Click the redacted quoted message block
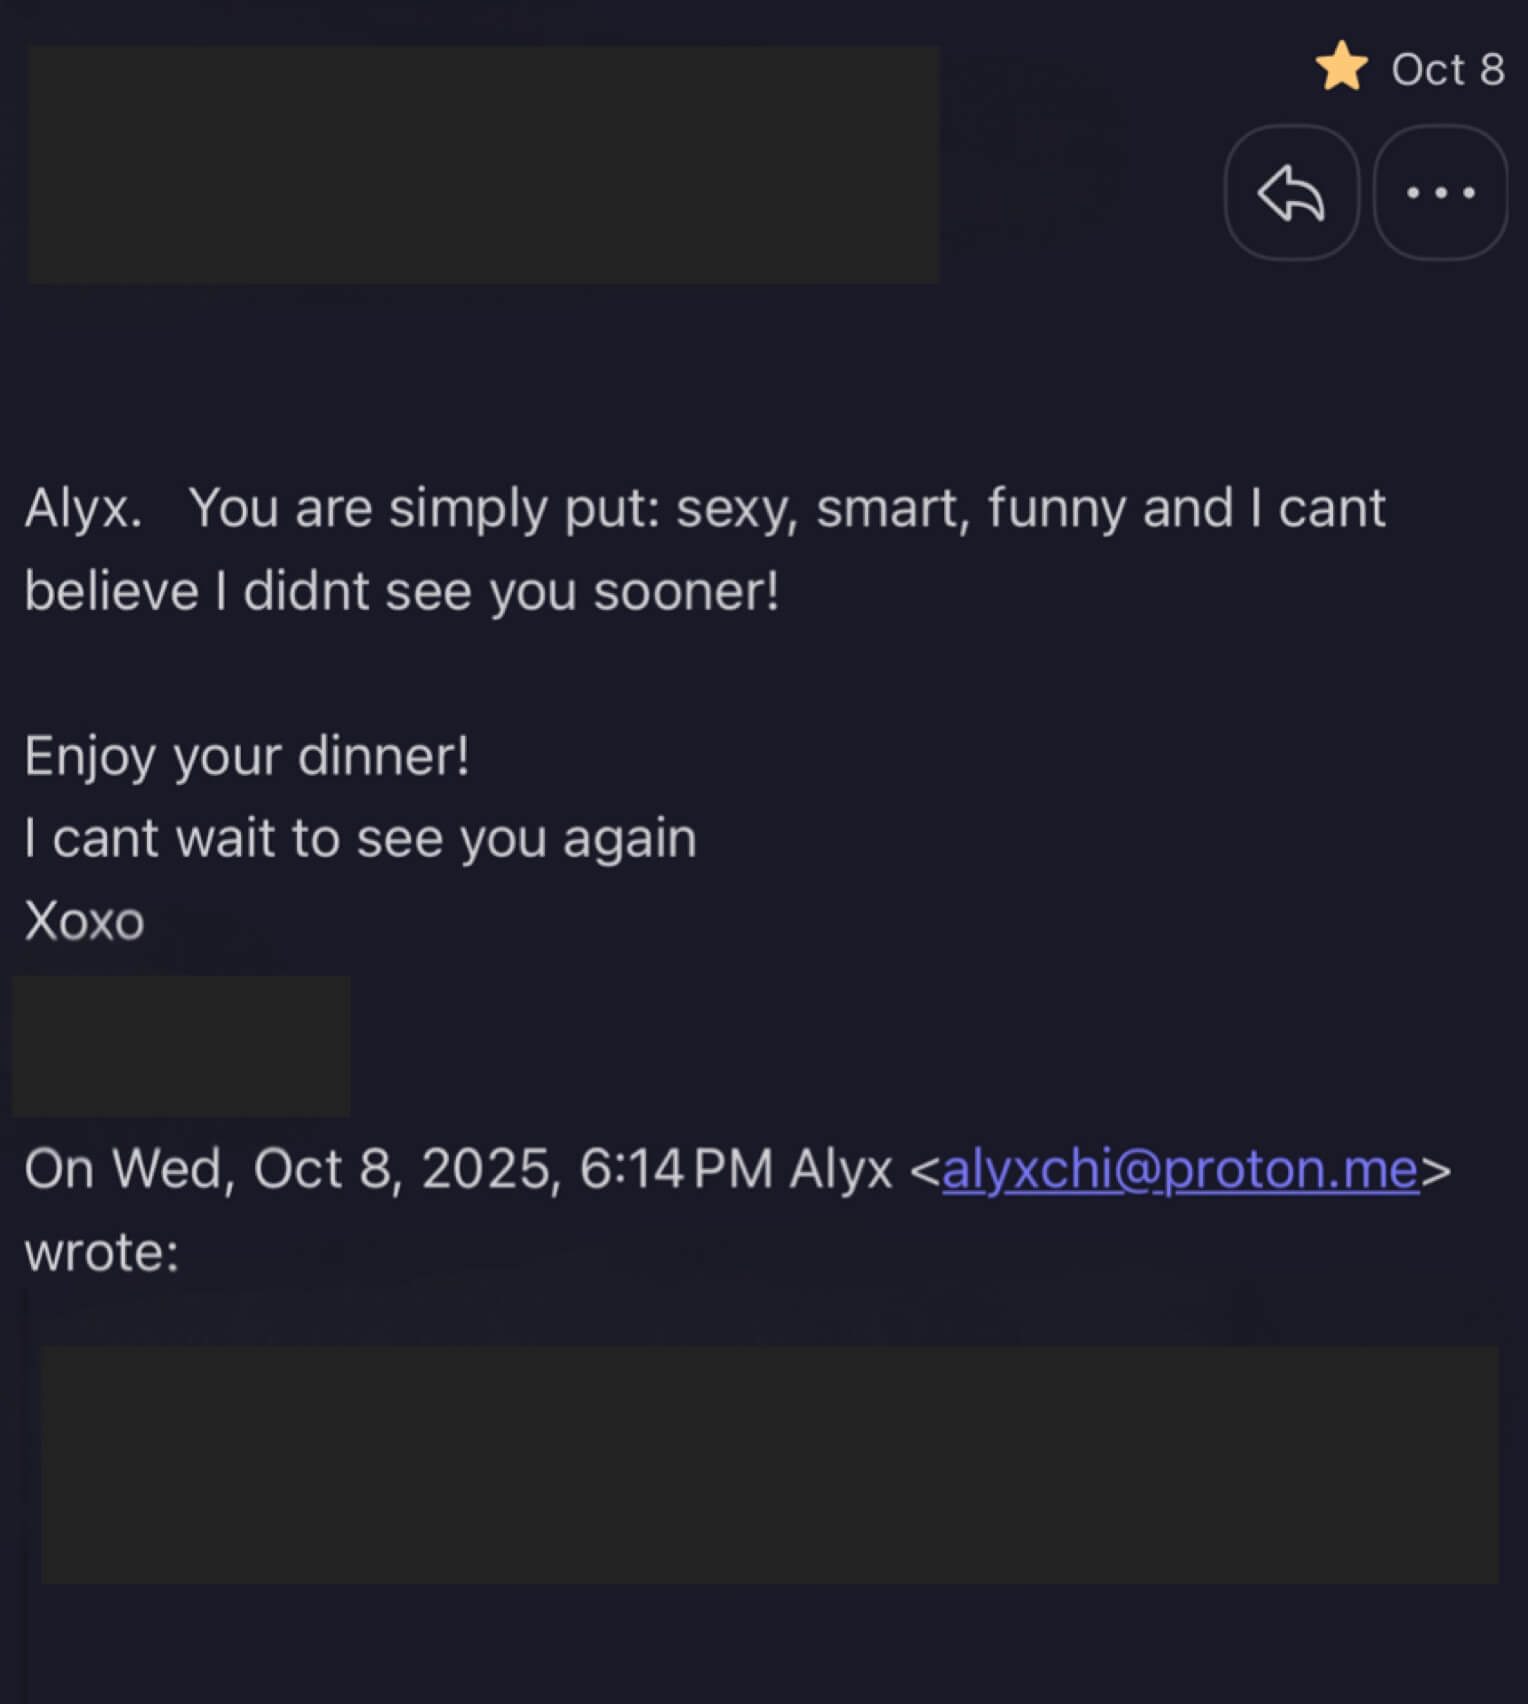1528x1704 pixels. point(769,1464)
